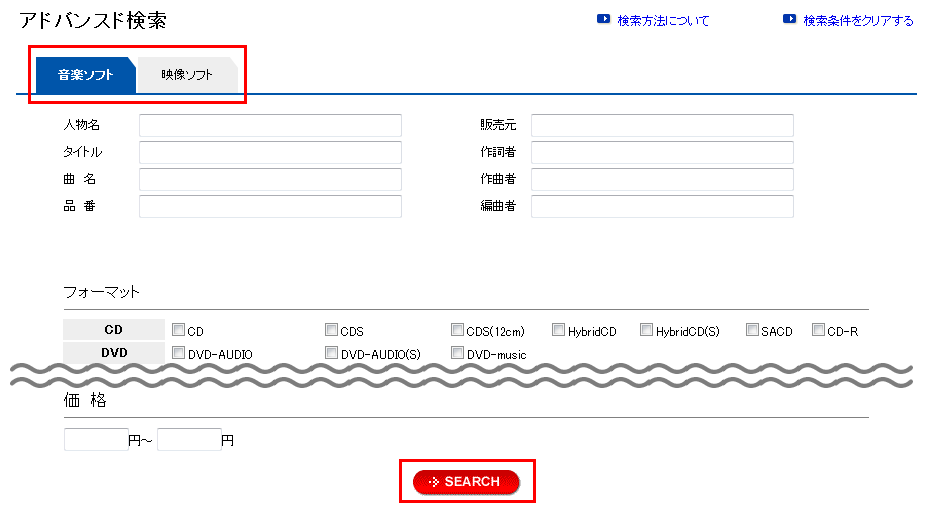Viewport: 933px width, 505px height.
Task: Click the DVD row header cell
Action: [114, 353]
